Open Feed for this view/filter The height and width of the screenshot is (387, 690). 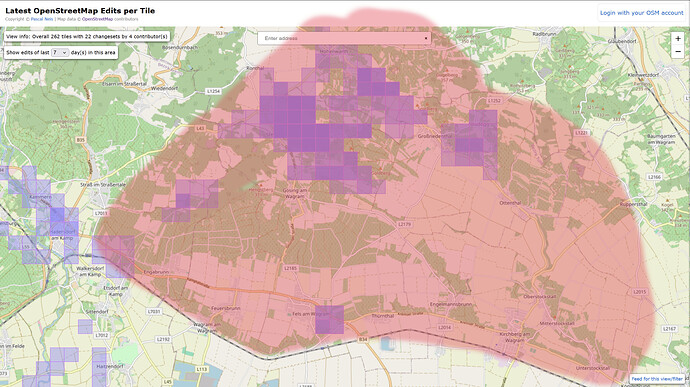point(657,379)
